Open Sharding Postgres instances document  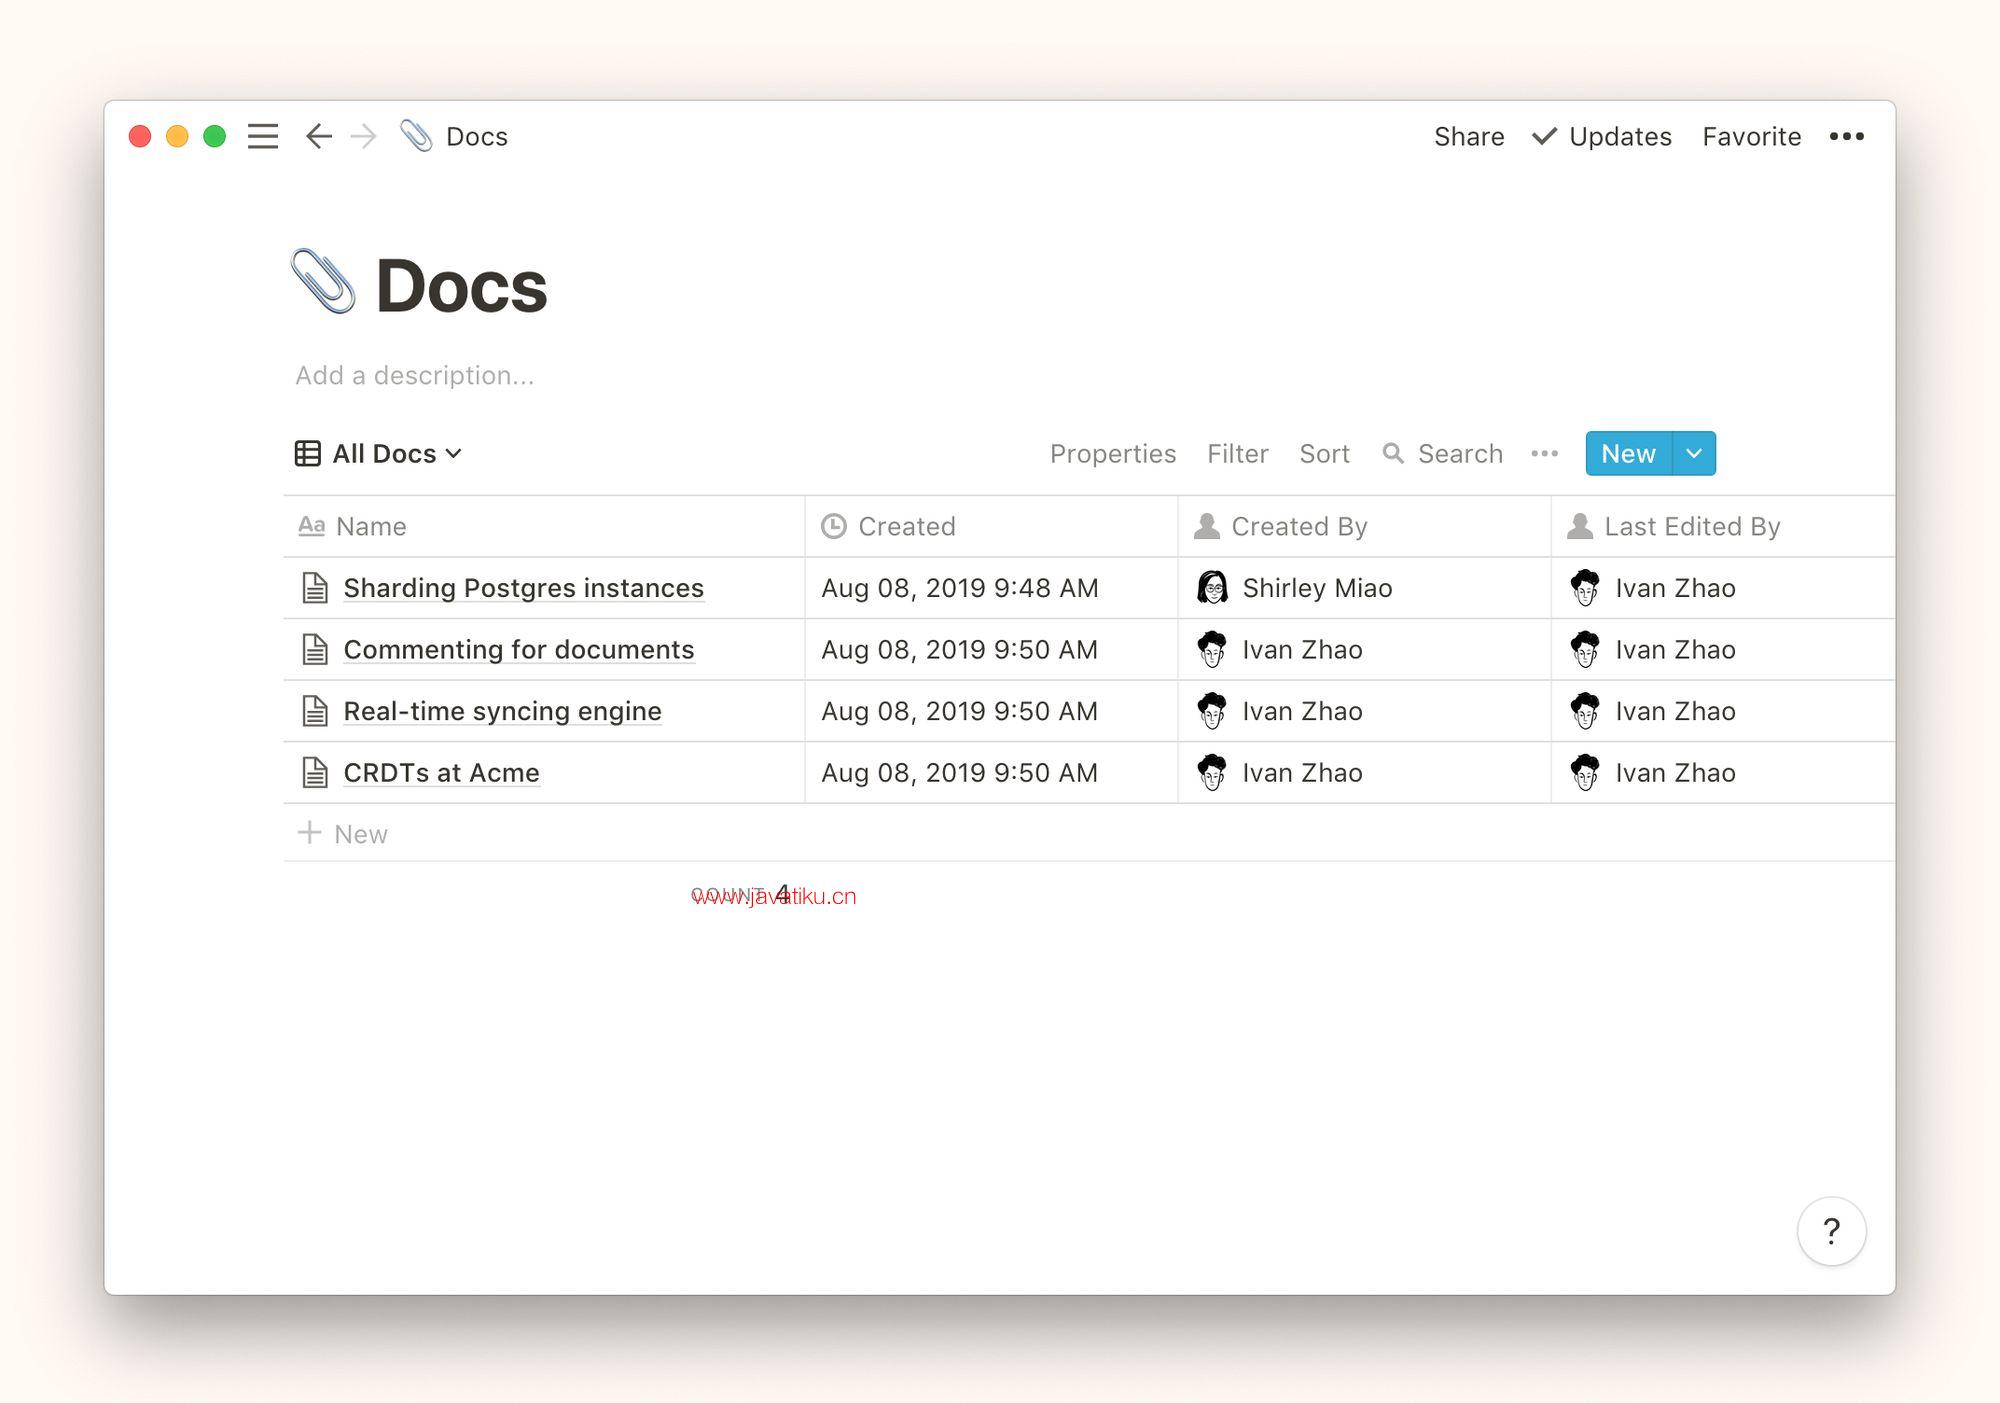click(x=523, y=588)
